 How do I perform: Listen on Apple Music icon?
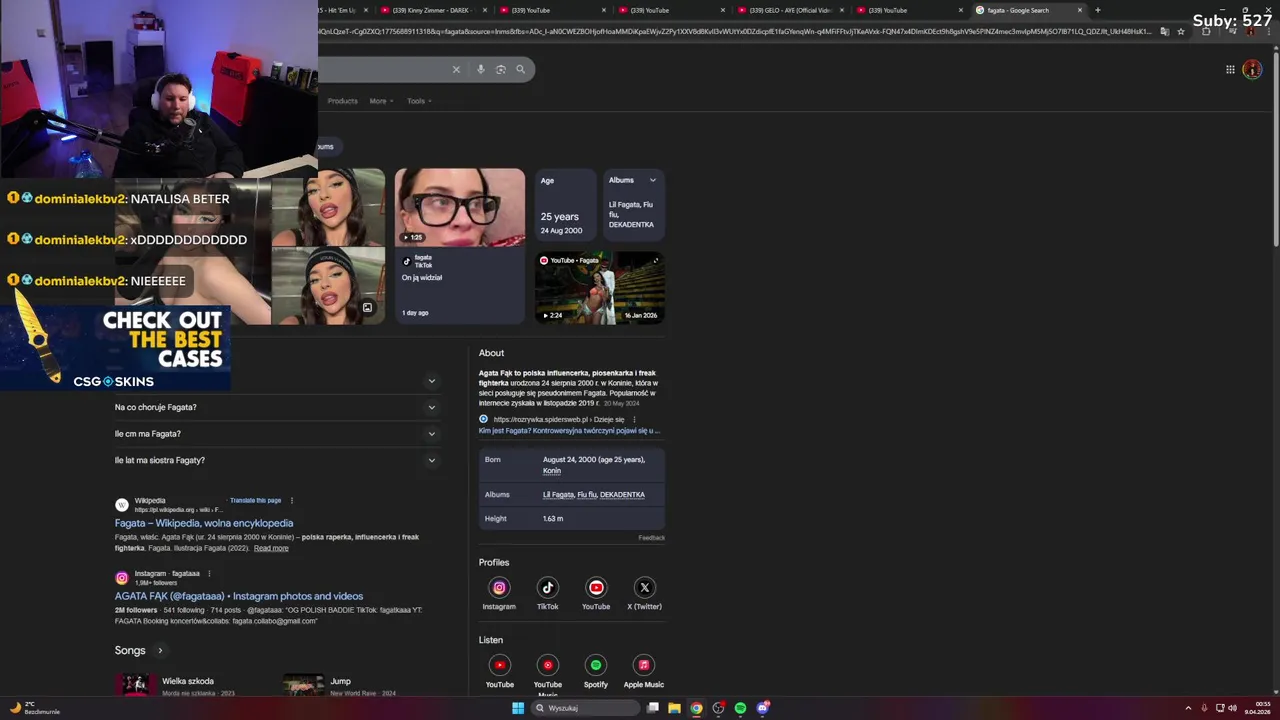(x=644, y=665)
